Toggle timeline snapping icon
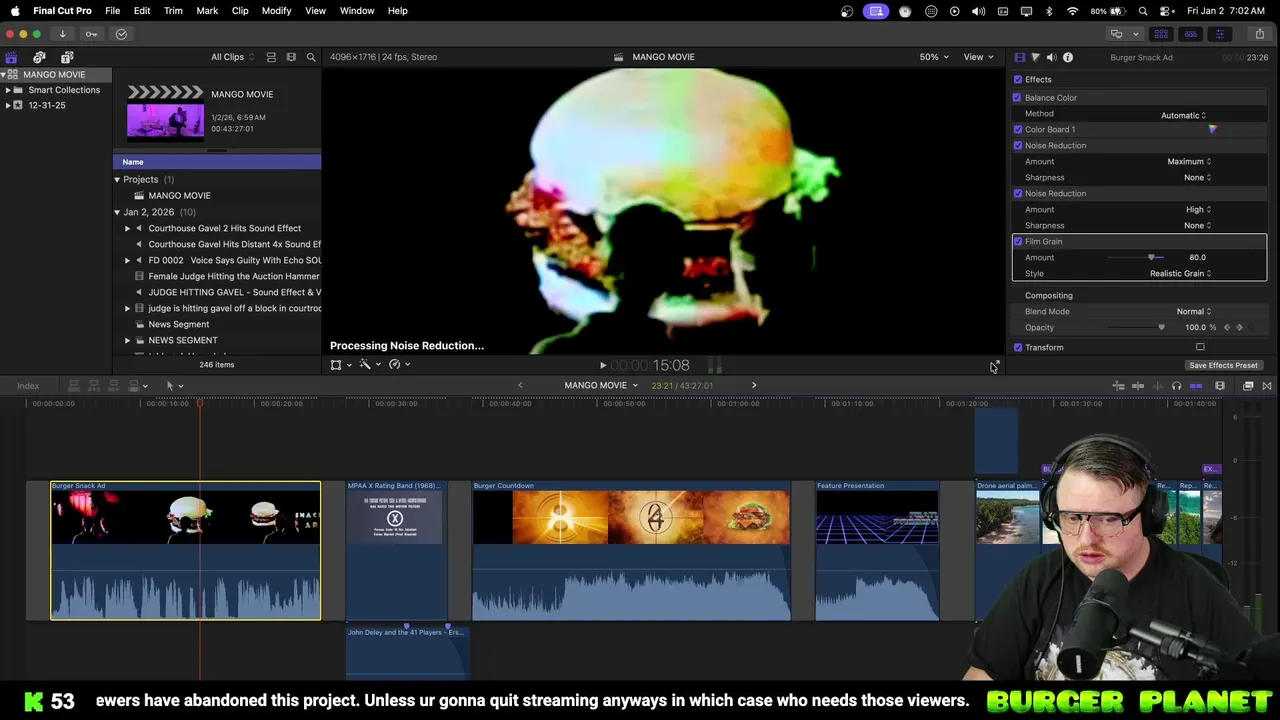 (x=1196, y=386)
